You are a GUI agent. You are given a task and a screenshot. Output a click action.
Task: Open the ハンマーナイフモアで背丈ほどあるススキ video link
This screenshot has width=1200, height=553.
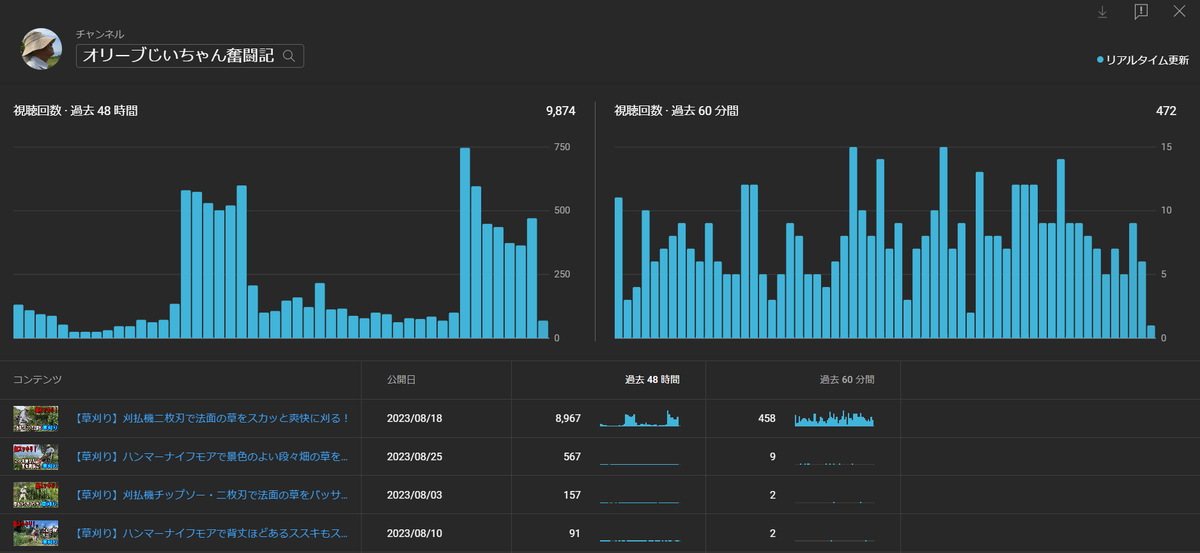pos(212,533)
